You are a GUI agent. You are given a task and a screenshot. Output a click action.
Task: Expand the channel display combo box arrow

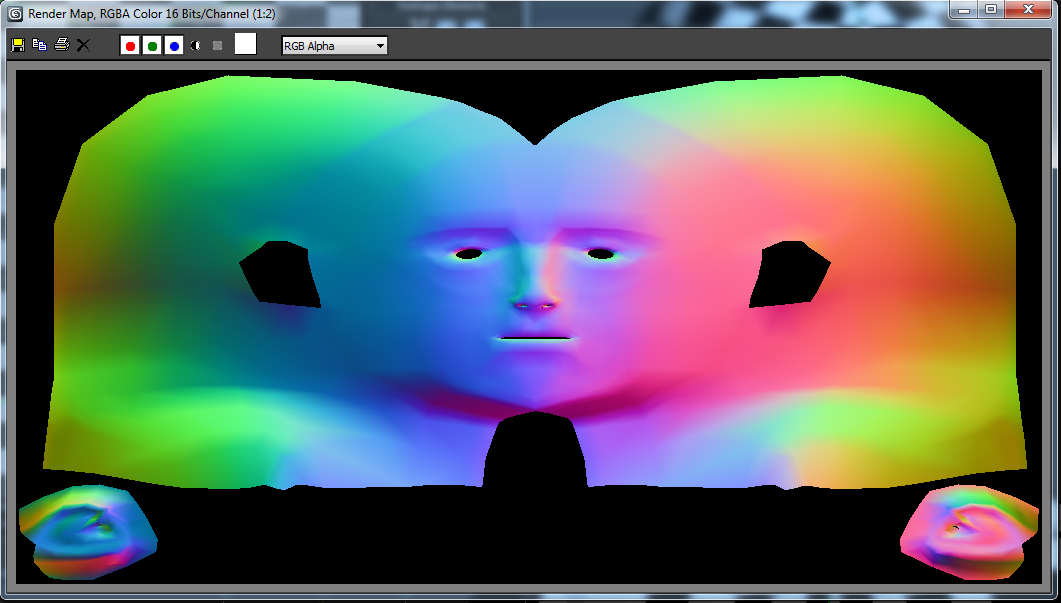[x=380, y=45]
